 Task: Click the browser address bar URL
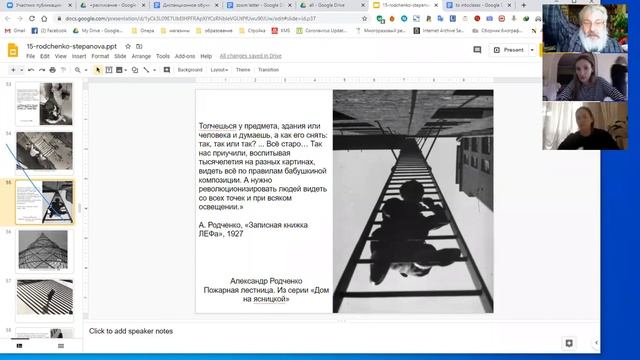coord(190,19)
